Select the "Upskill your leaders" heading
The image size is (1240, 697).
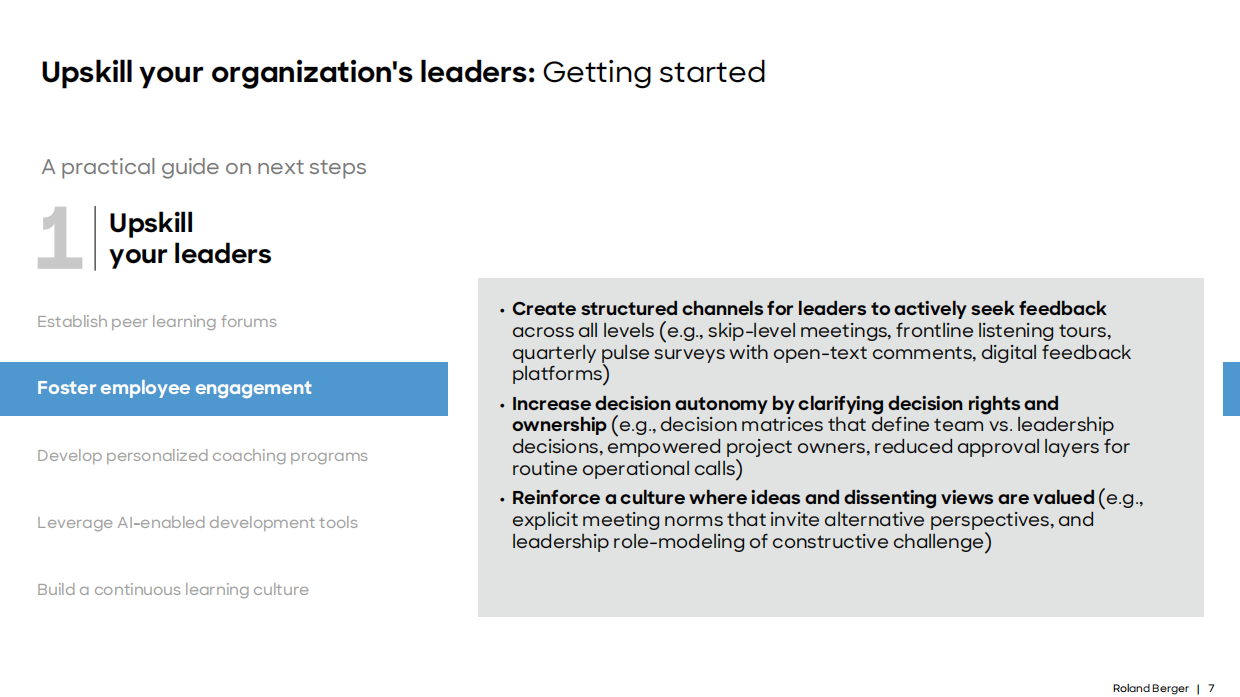click(x=190, y=239)
